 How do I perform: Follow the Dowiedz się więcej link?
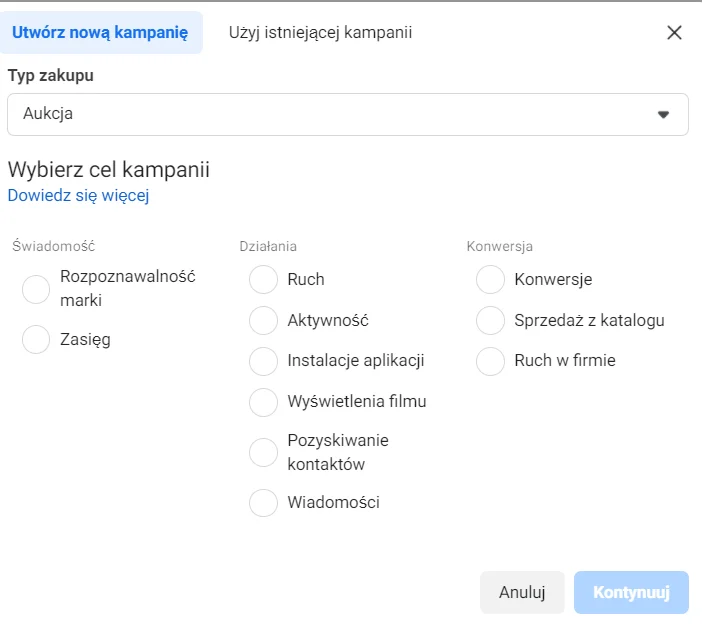tap(78, 195)
